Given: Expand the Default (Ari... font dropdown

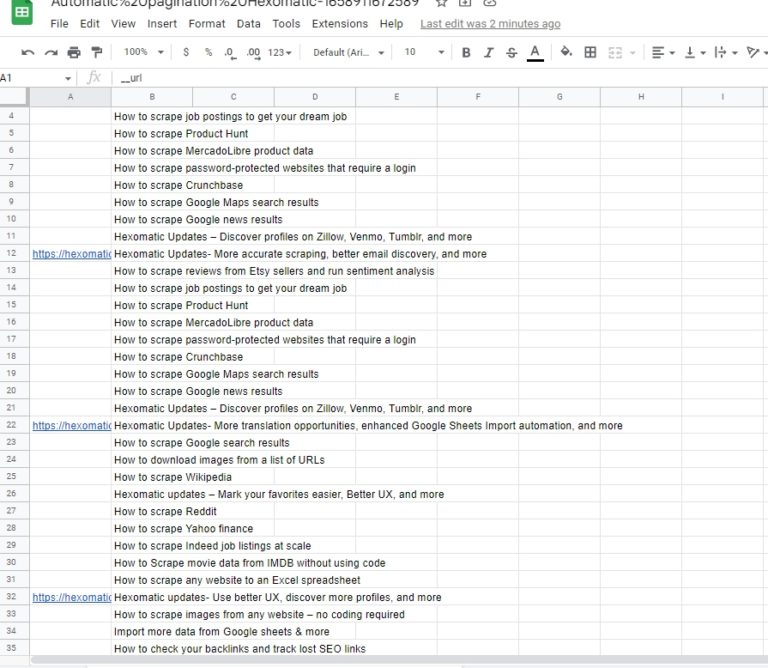Looking at the screenshot, I should click(347, 52).
